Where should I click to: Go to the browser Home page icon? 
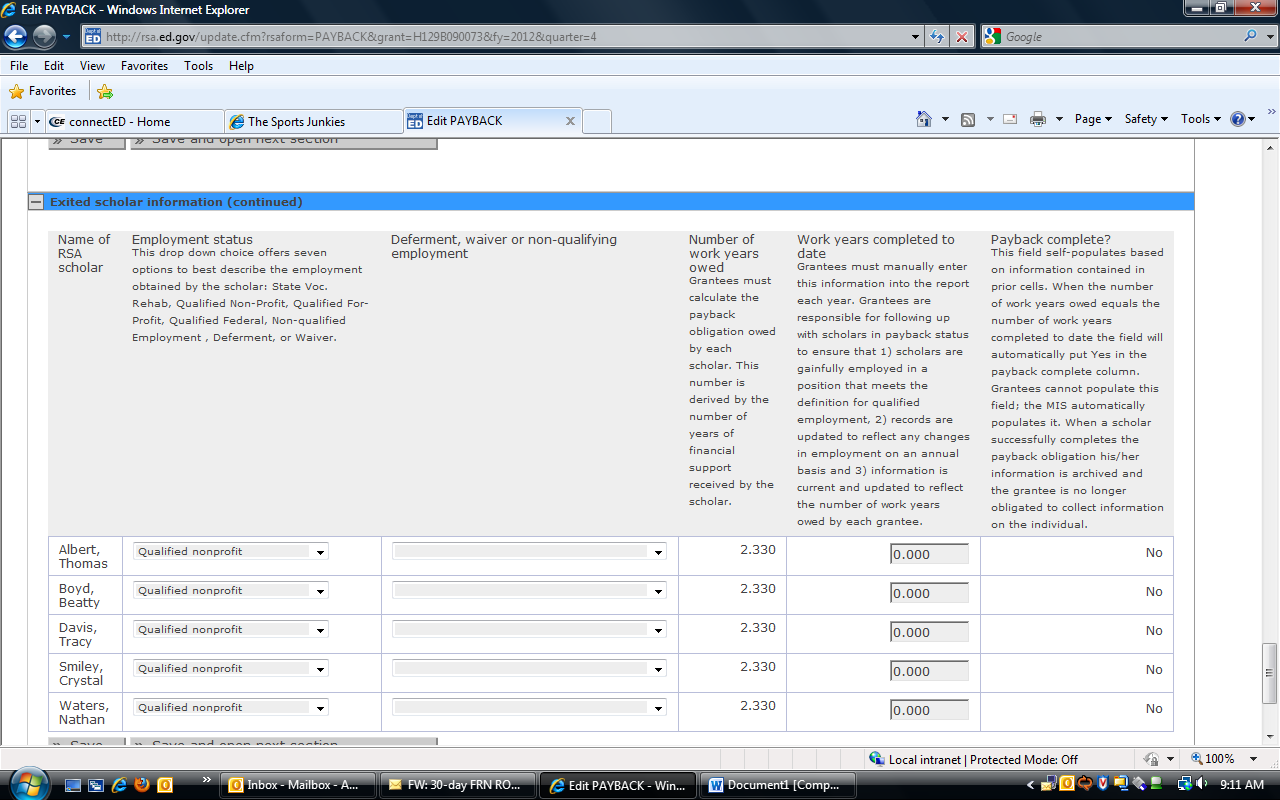(924, 119)
